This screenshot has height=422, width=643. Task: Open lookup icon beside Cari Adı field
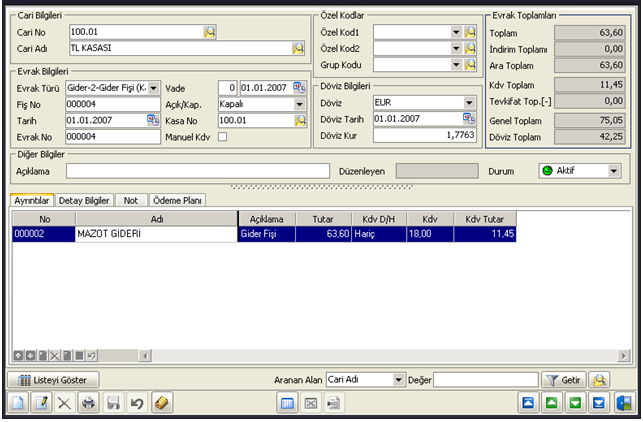pyautogui.click(x=298, y=48)
